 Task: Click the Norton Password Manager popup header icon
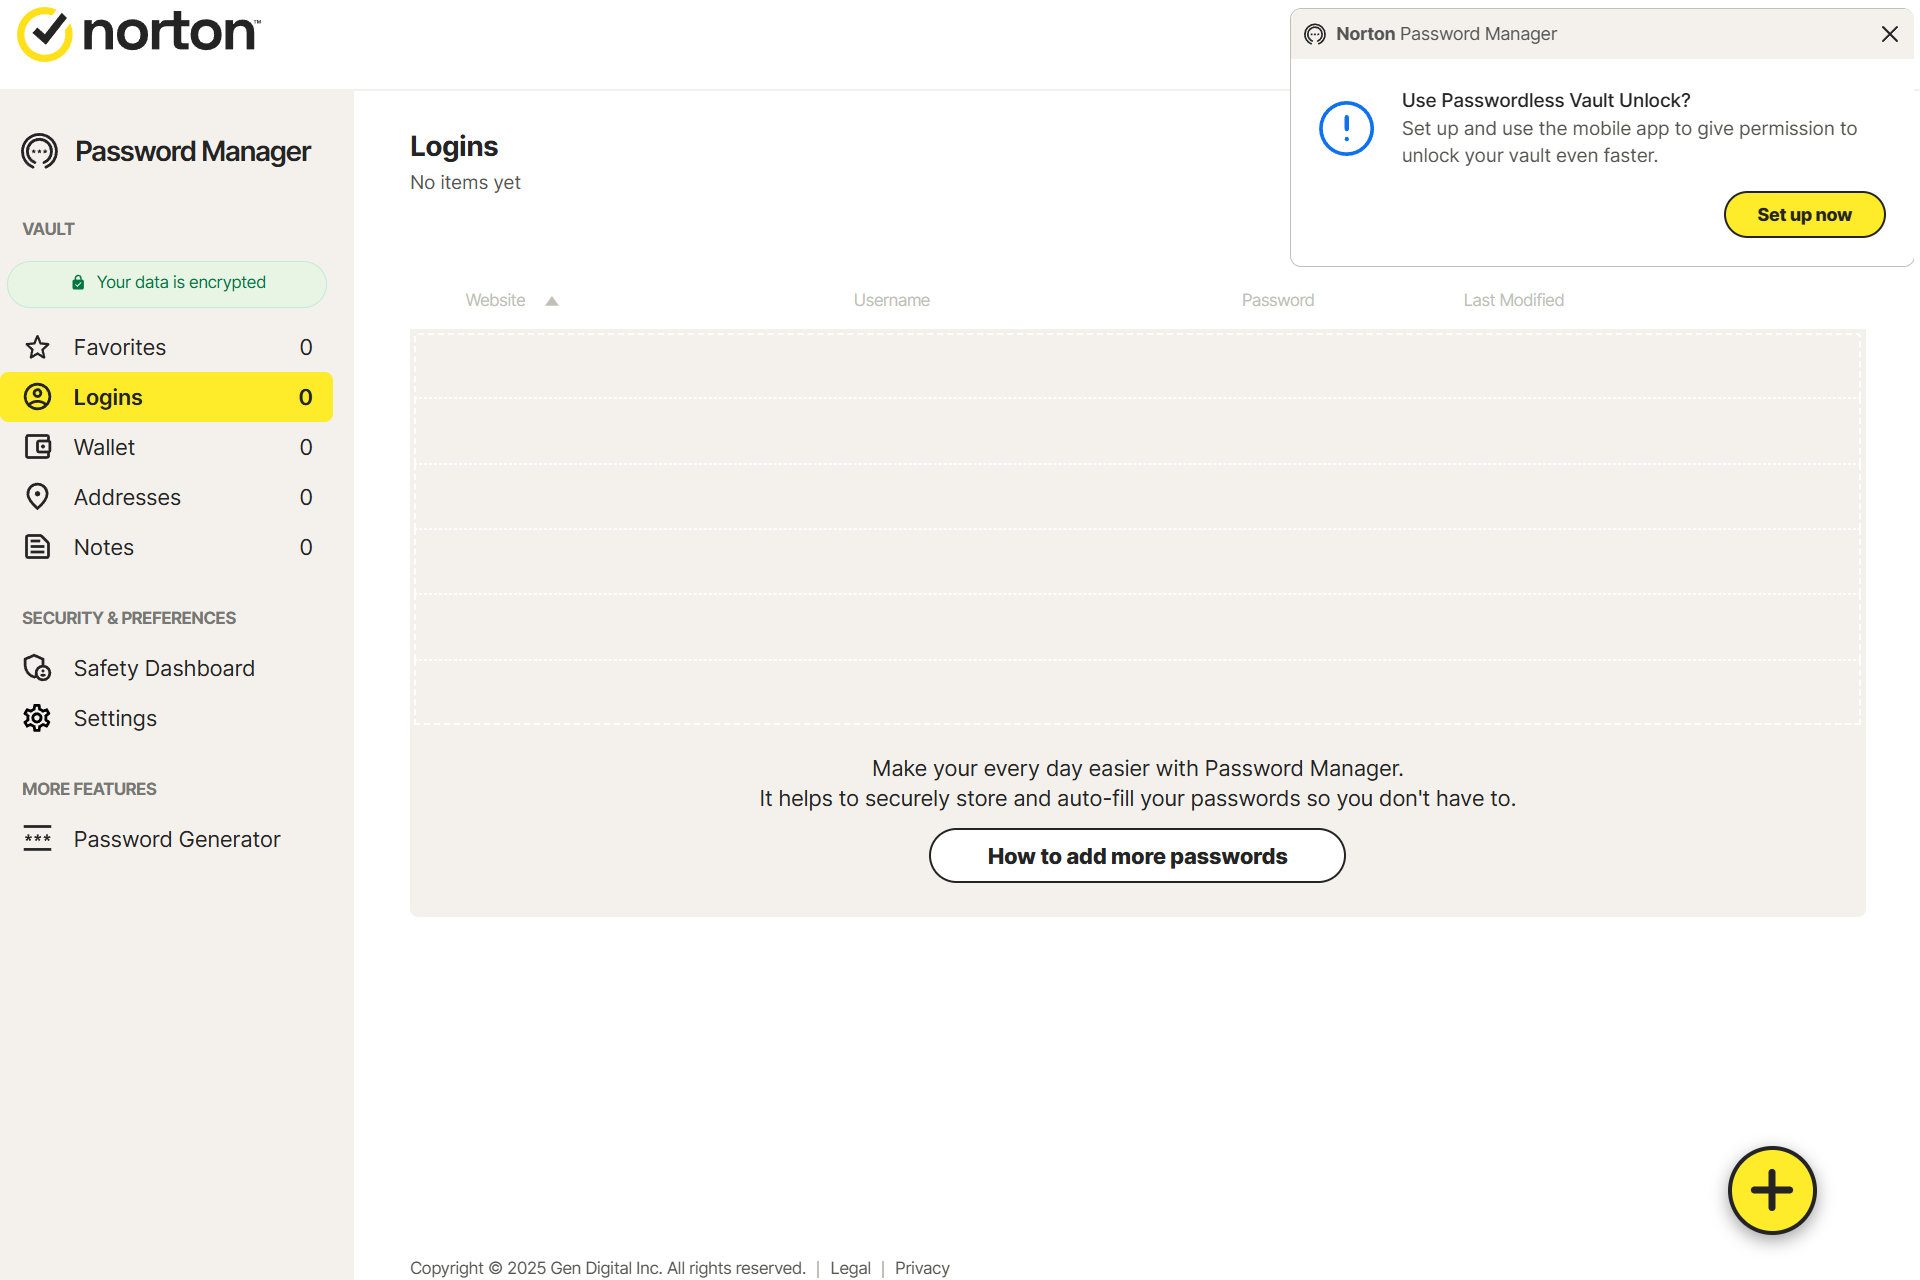coord(1315,34)
